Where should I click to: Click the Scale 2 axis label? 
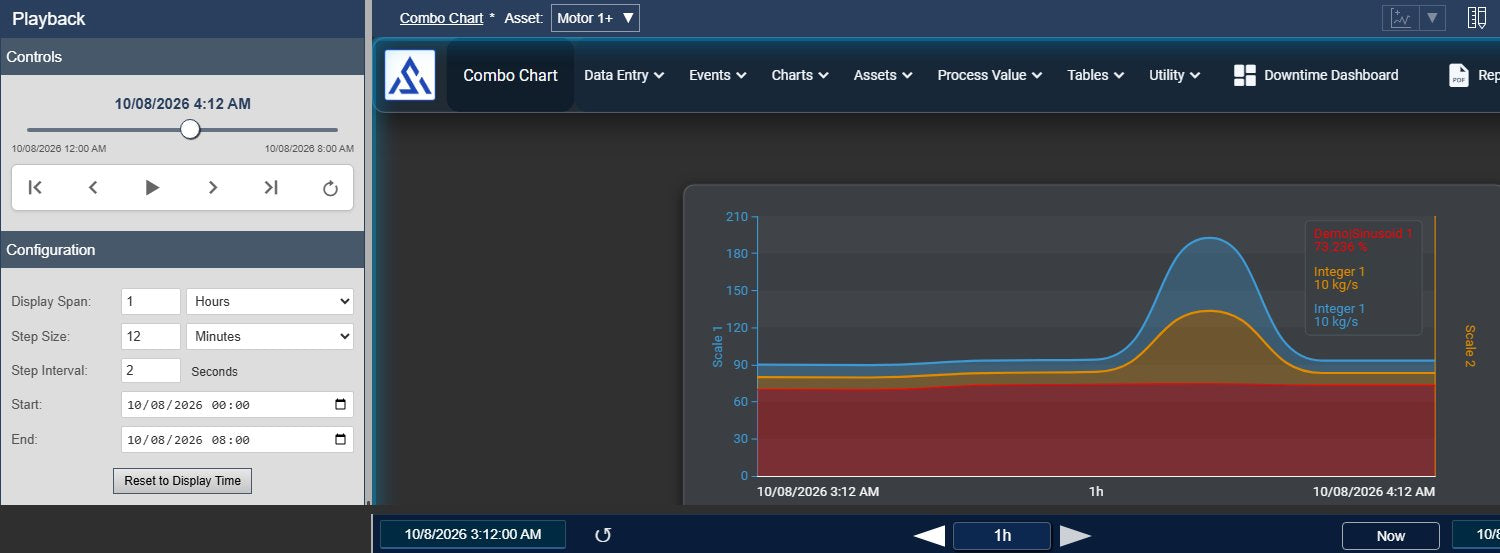[x=1470, y=346]
